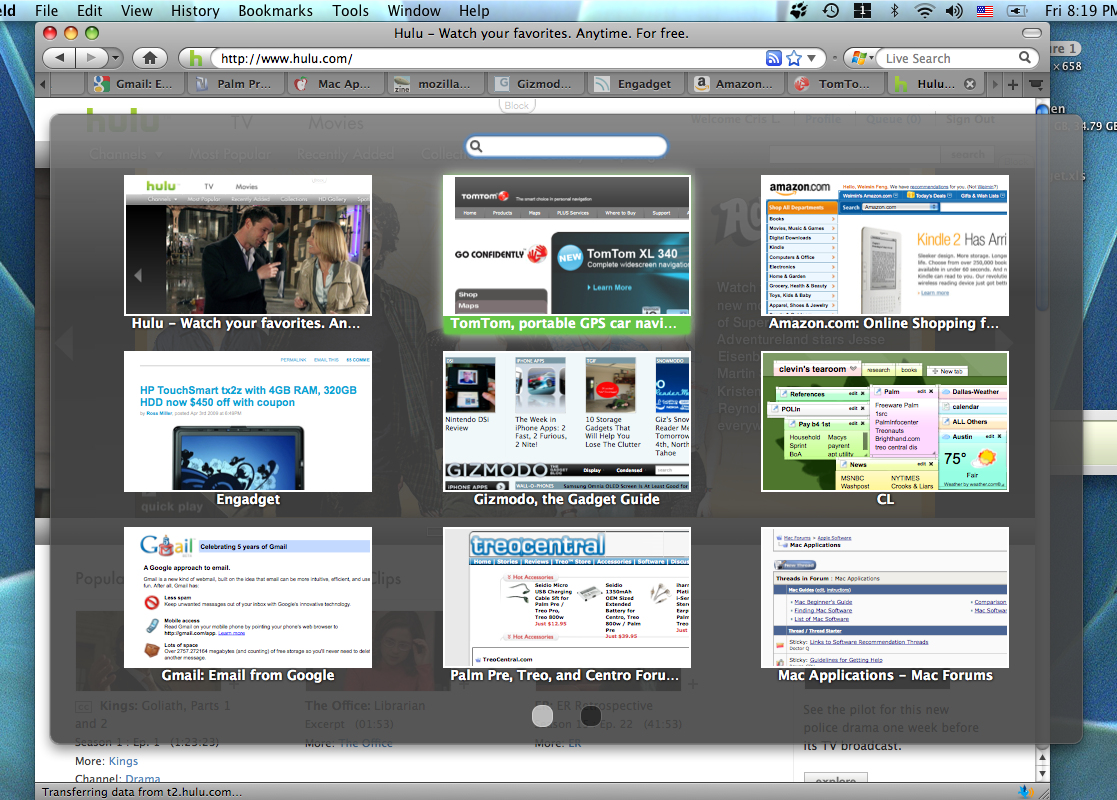Open the Bookmarks menu

[x=275, y=11]
